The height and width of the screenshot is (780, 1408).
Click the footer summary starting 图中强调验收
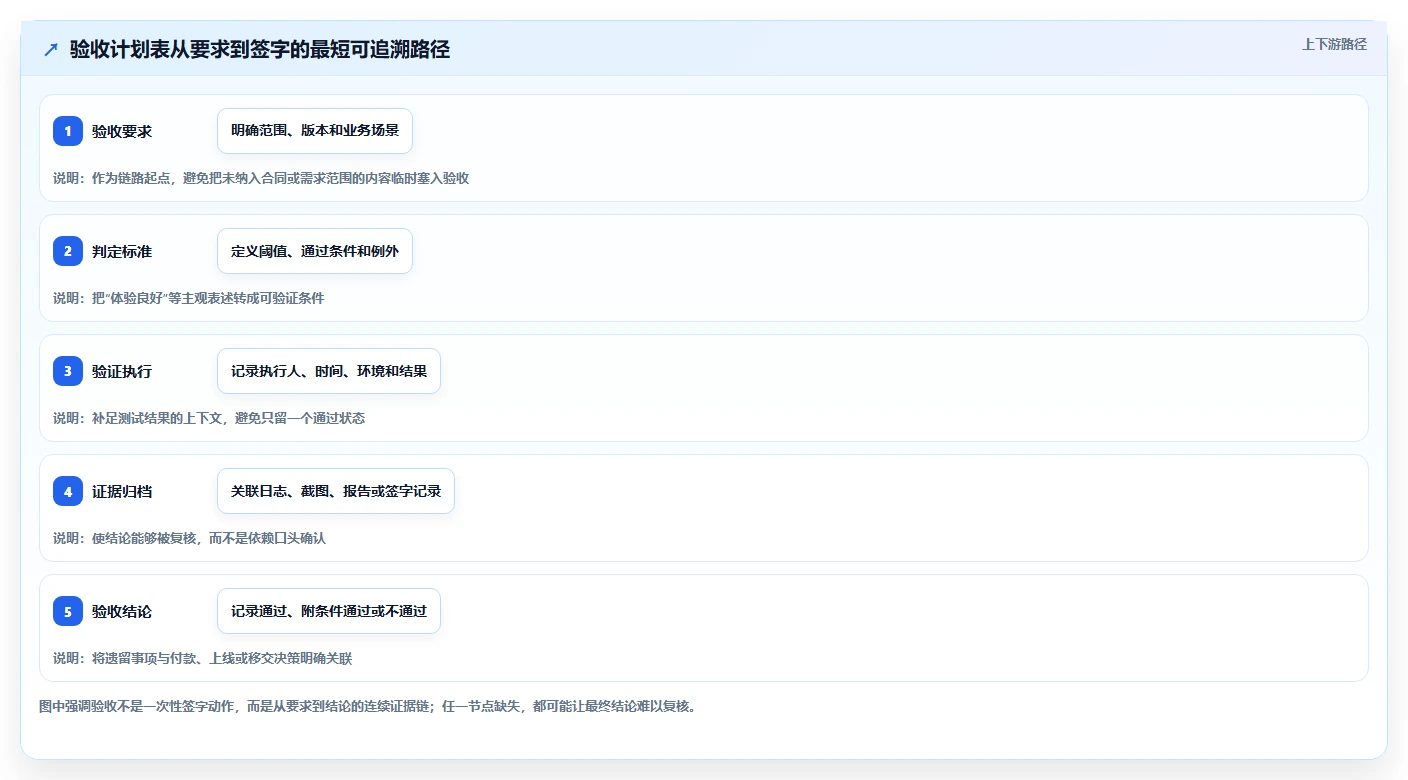[367, 706]
